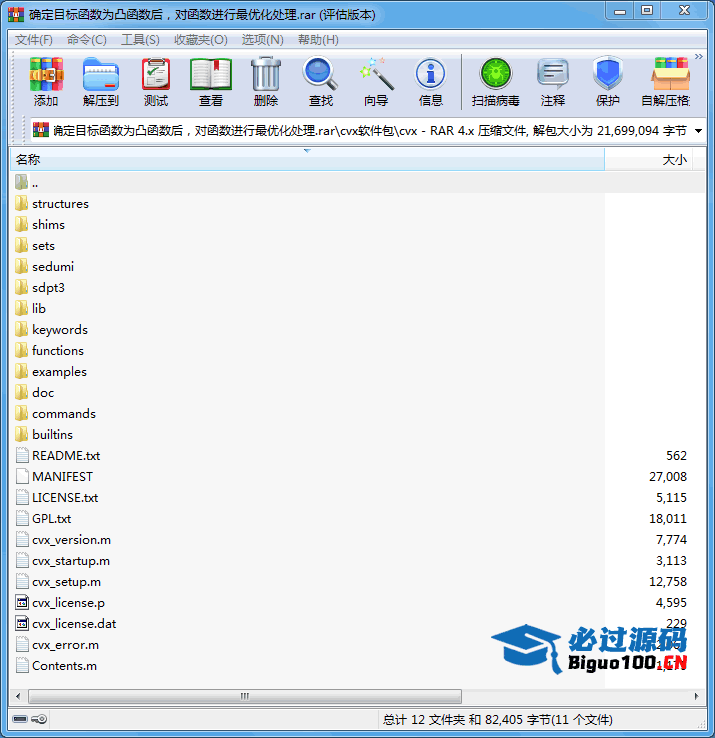The image size is (715, 738).
Task: Click the cvx_license.dat file icon
Action: point(22,624)
